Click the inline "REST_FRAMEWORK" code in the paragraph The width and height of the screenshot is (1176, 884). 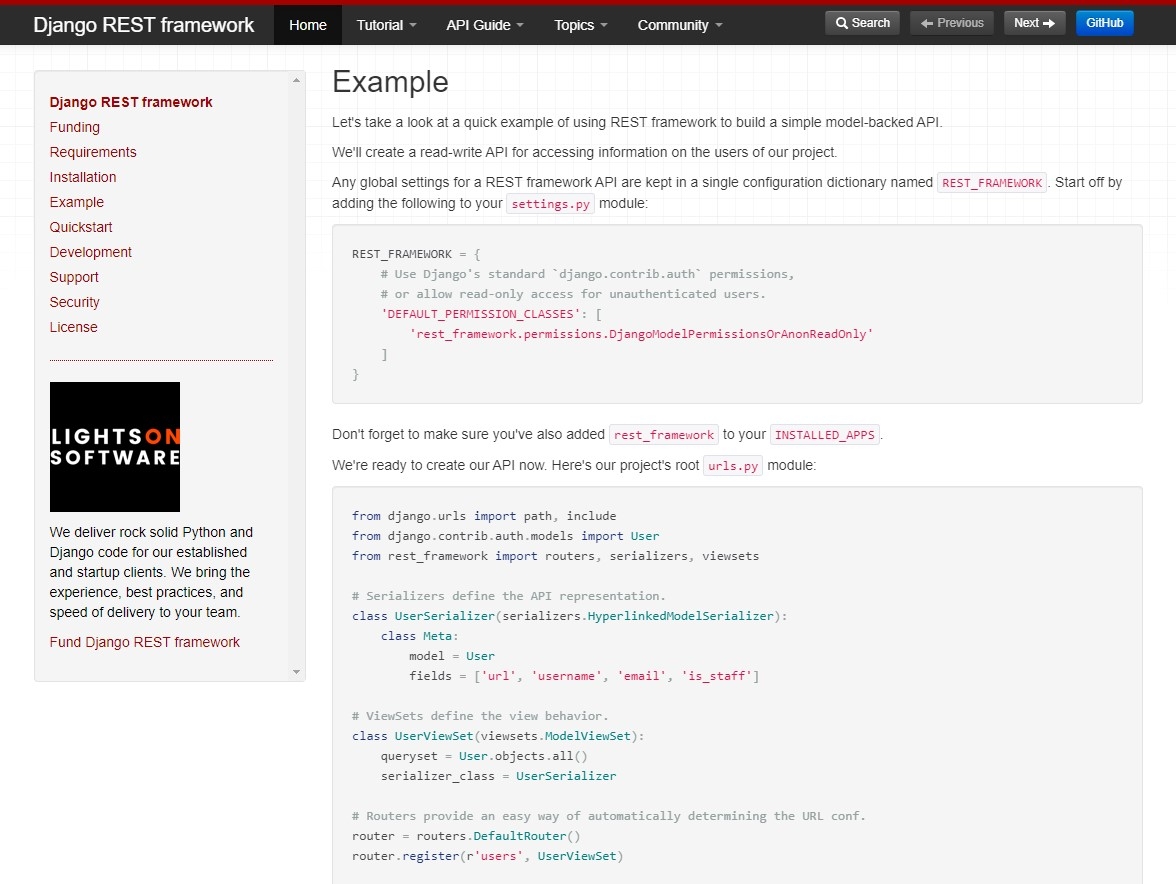tap(992, 183)
